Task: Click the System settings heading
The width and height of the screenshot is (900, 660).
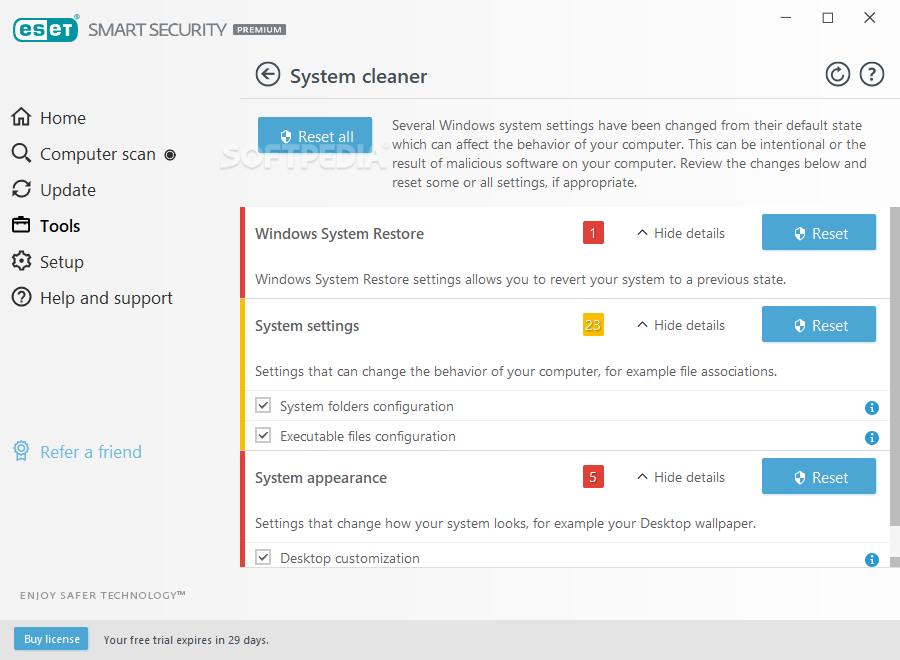Action: pos(307,326)
